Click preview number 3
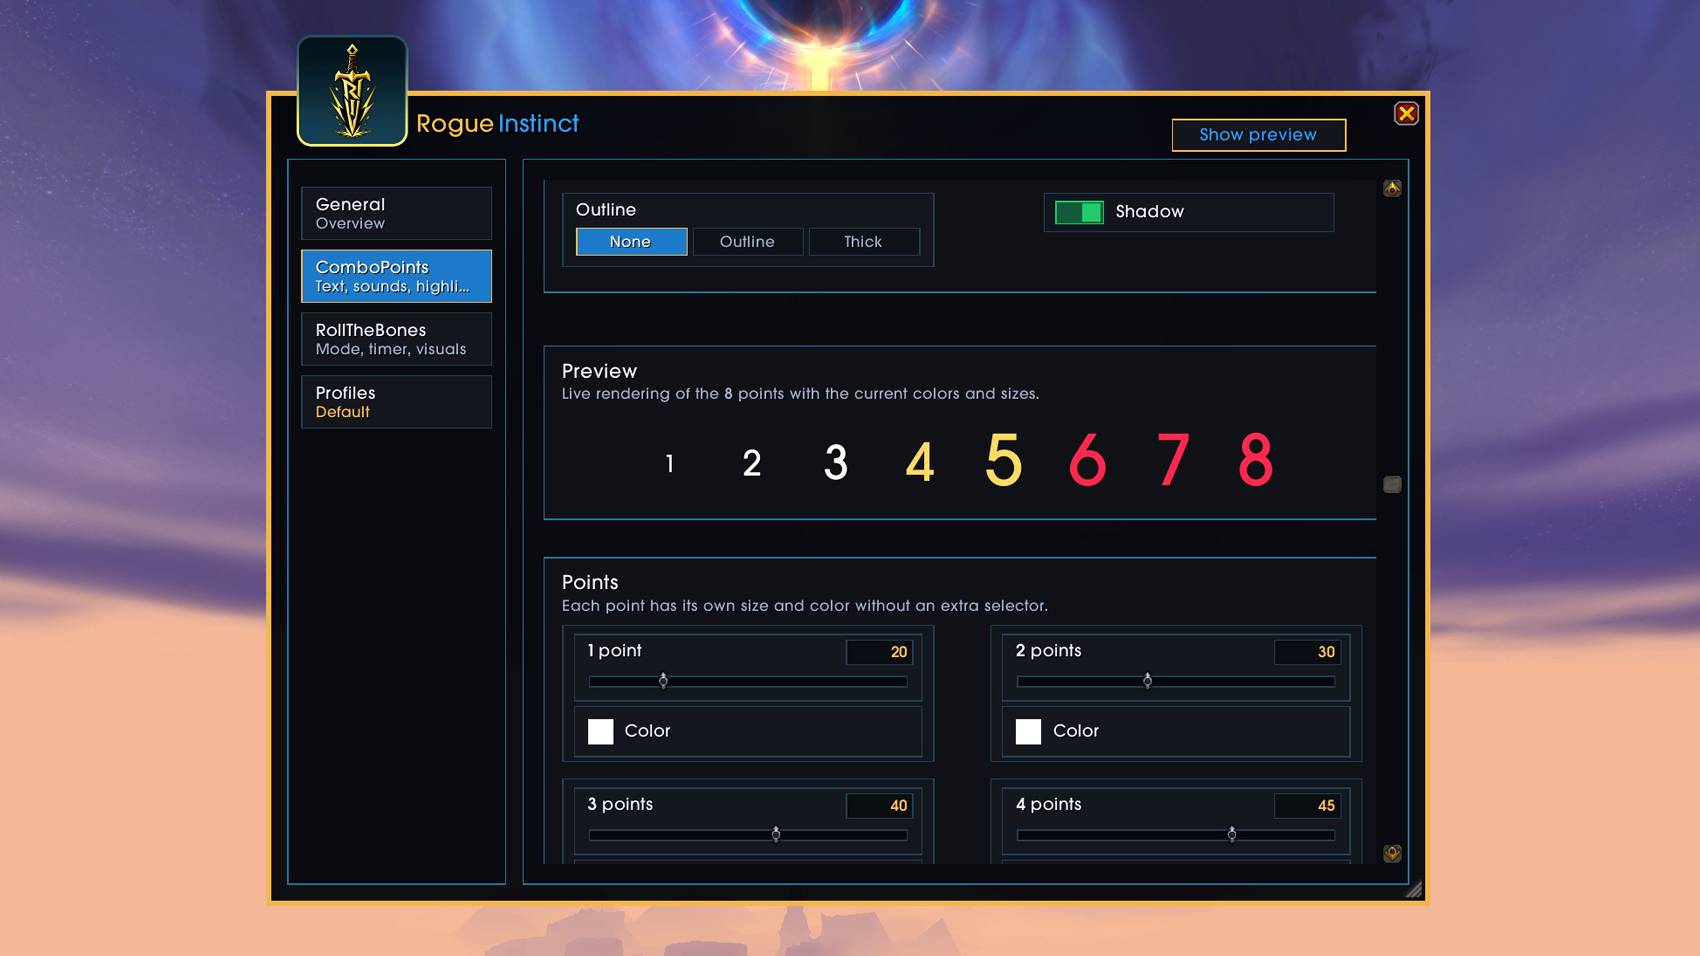Viewport: 1700px width, 956px height. [836, 462]
